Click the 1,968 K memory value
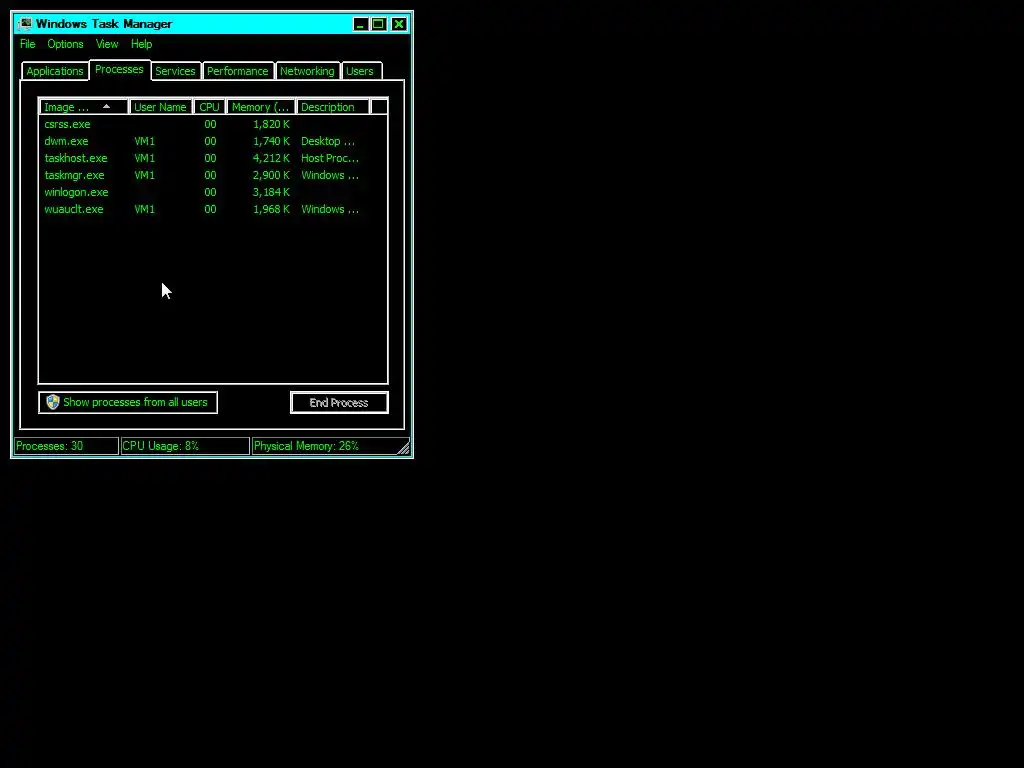This screenshot has width=1024, height=768. (x=271, y=209)
